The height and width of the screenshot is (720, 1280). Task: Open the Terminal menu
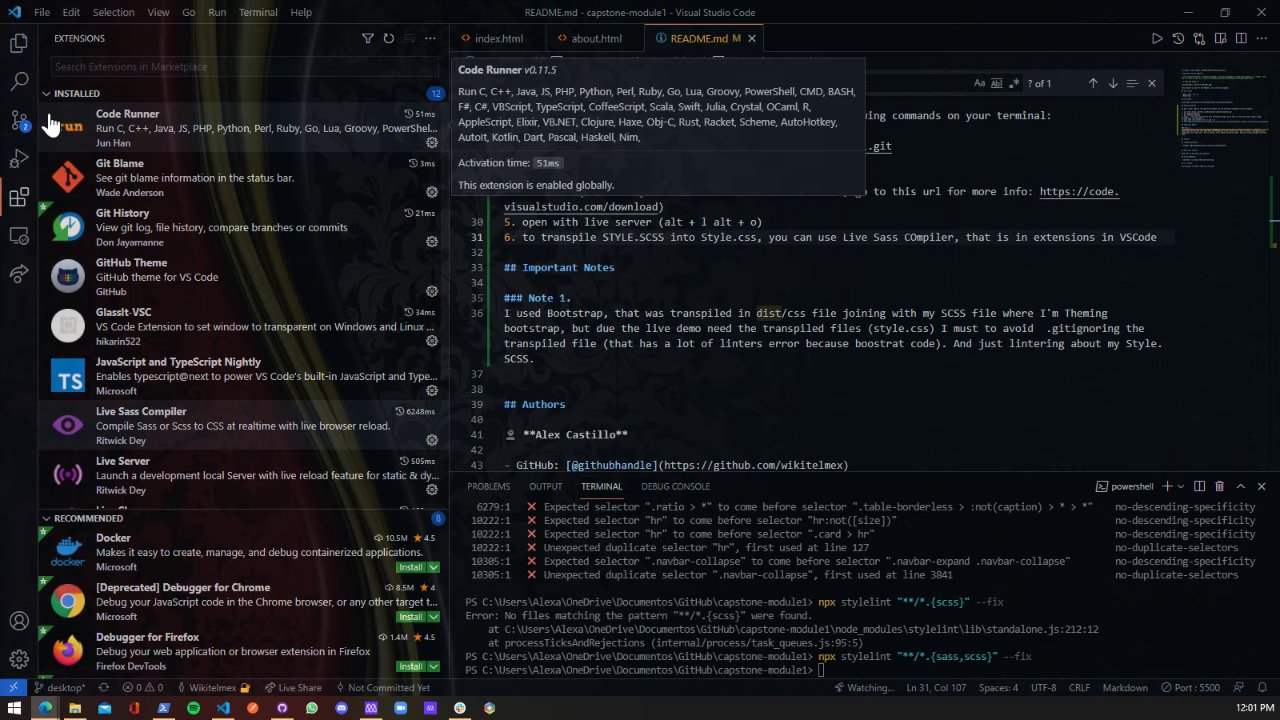[258, 12]
